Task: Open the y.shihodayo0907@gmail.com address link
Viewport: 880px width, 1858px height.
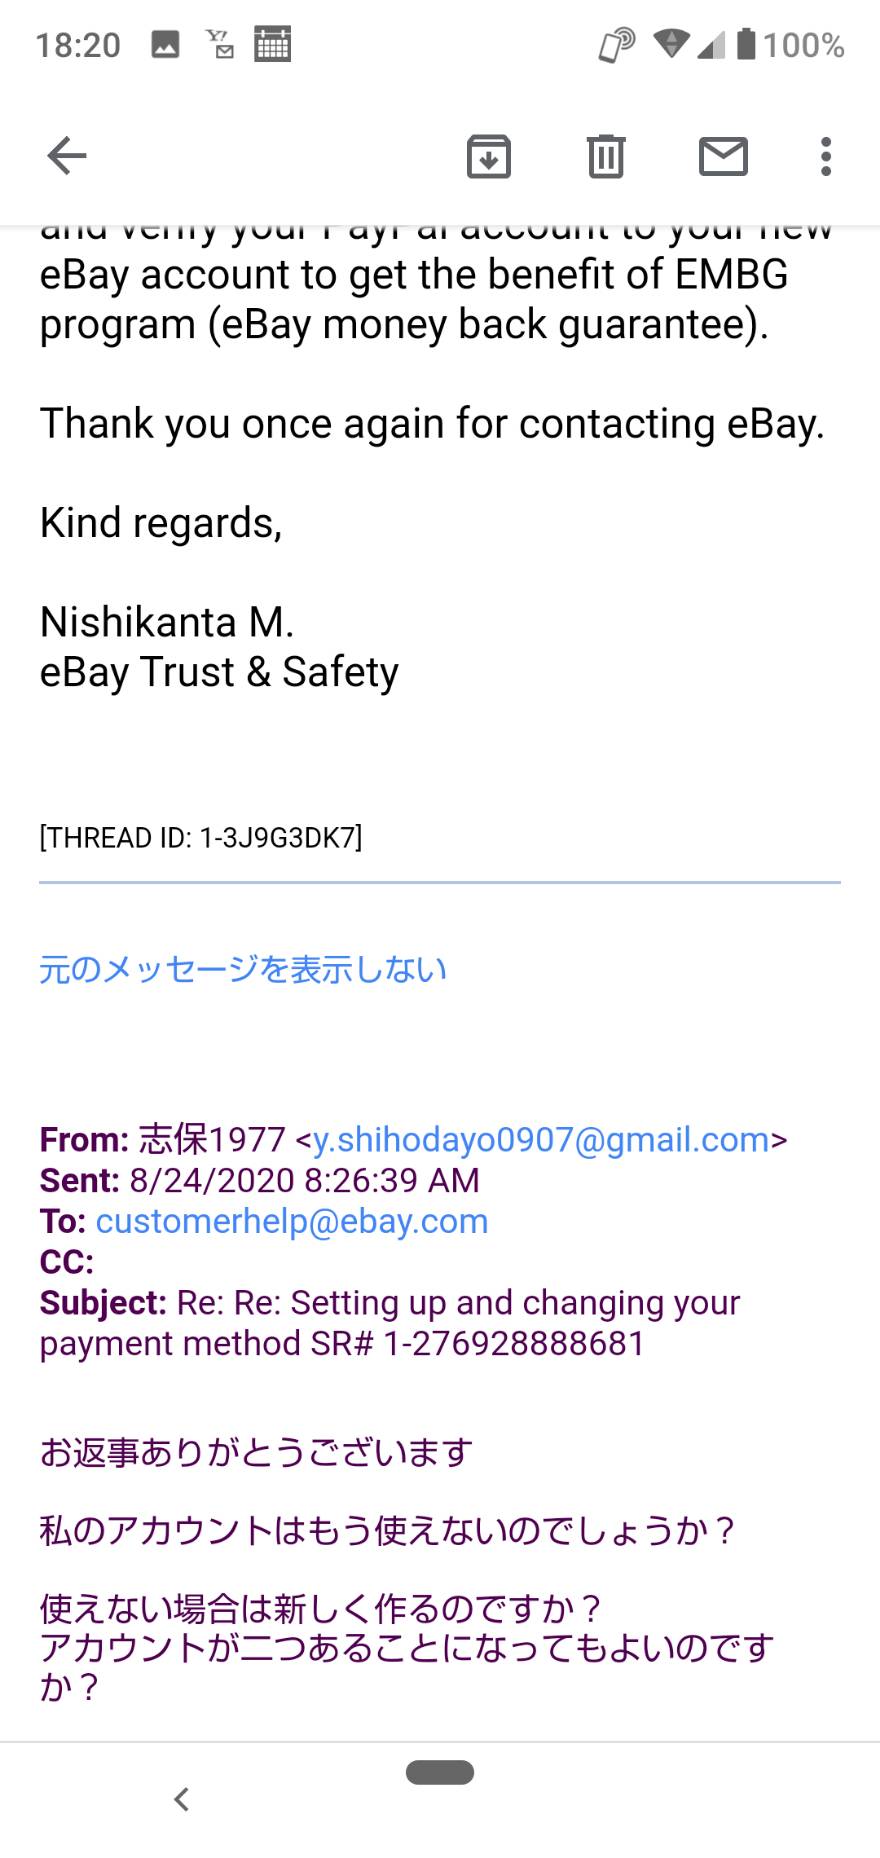Action: point(541,1139)
